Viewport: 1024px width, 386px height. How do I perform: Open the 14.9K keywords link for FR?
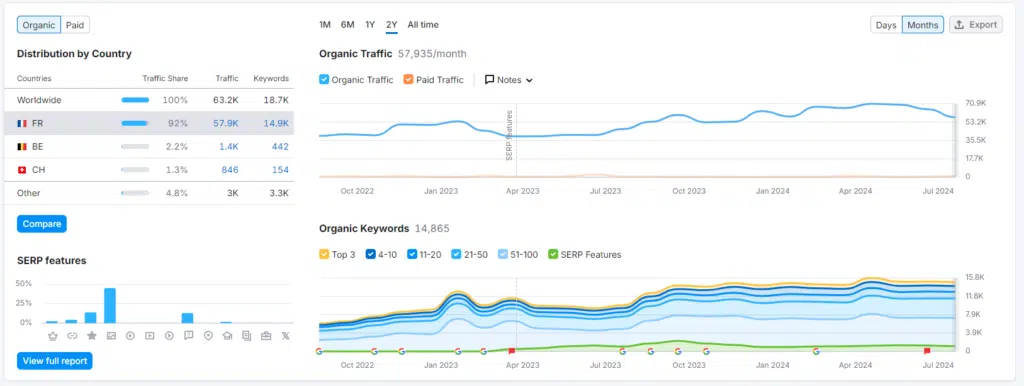pyautogui.click(x=276, y=123)
